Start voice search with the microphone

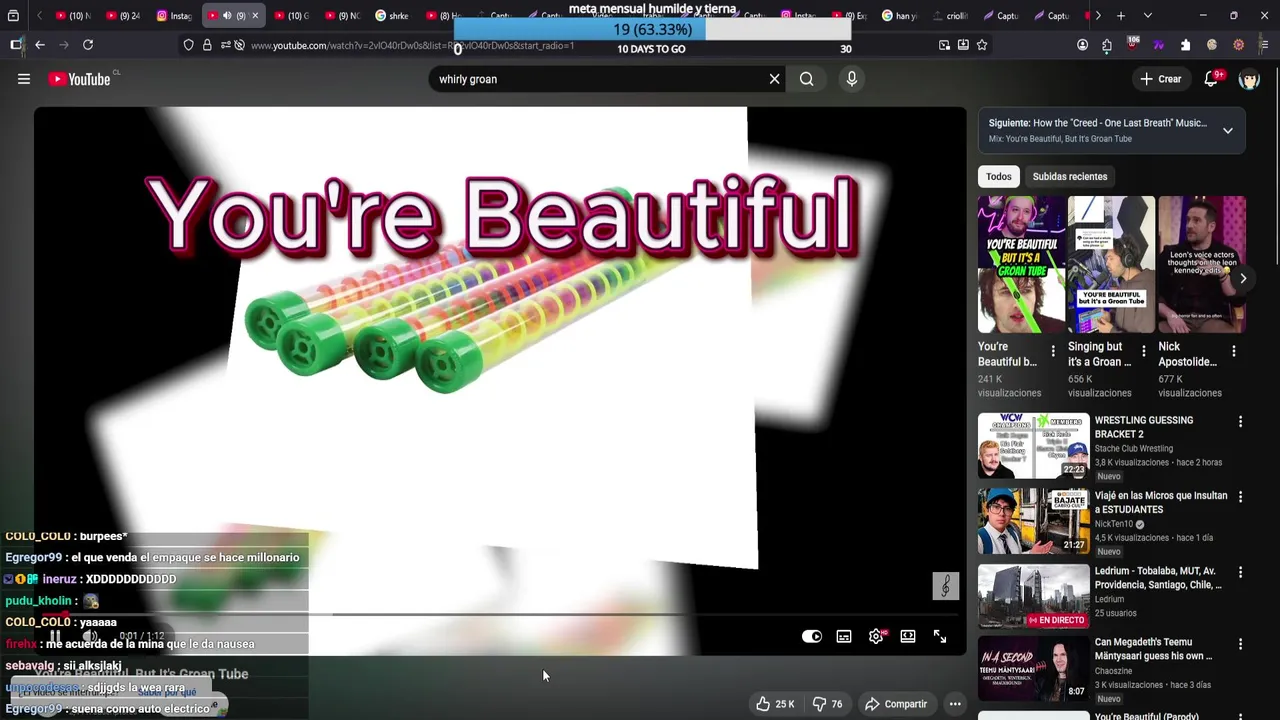852,79
